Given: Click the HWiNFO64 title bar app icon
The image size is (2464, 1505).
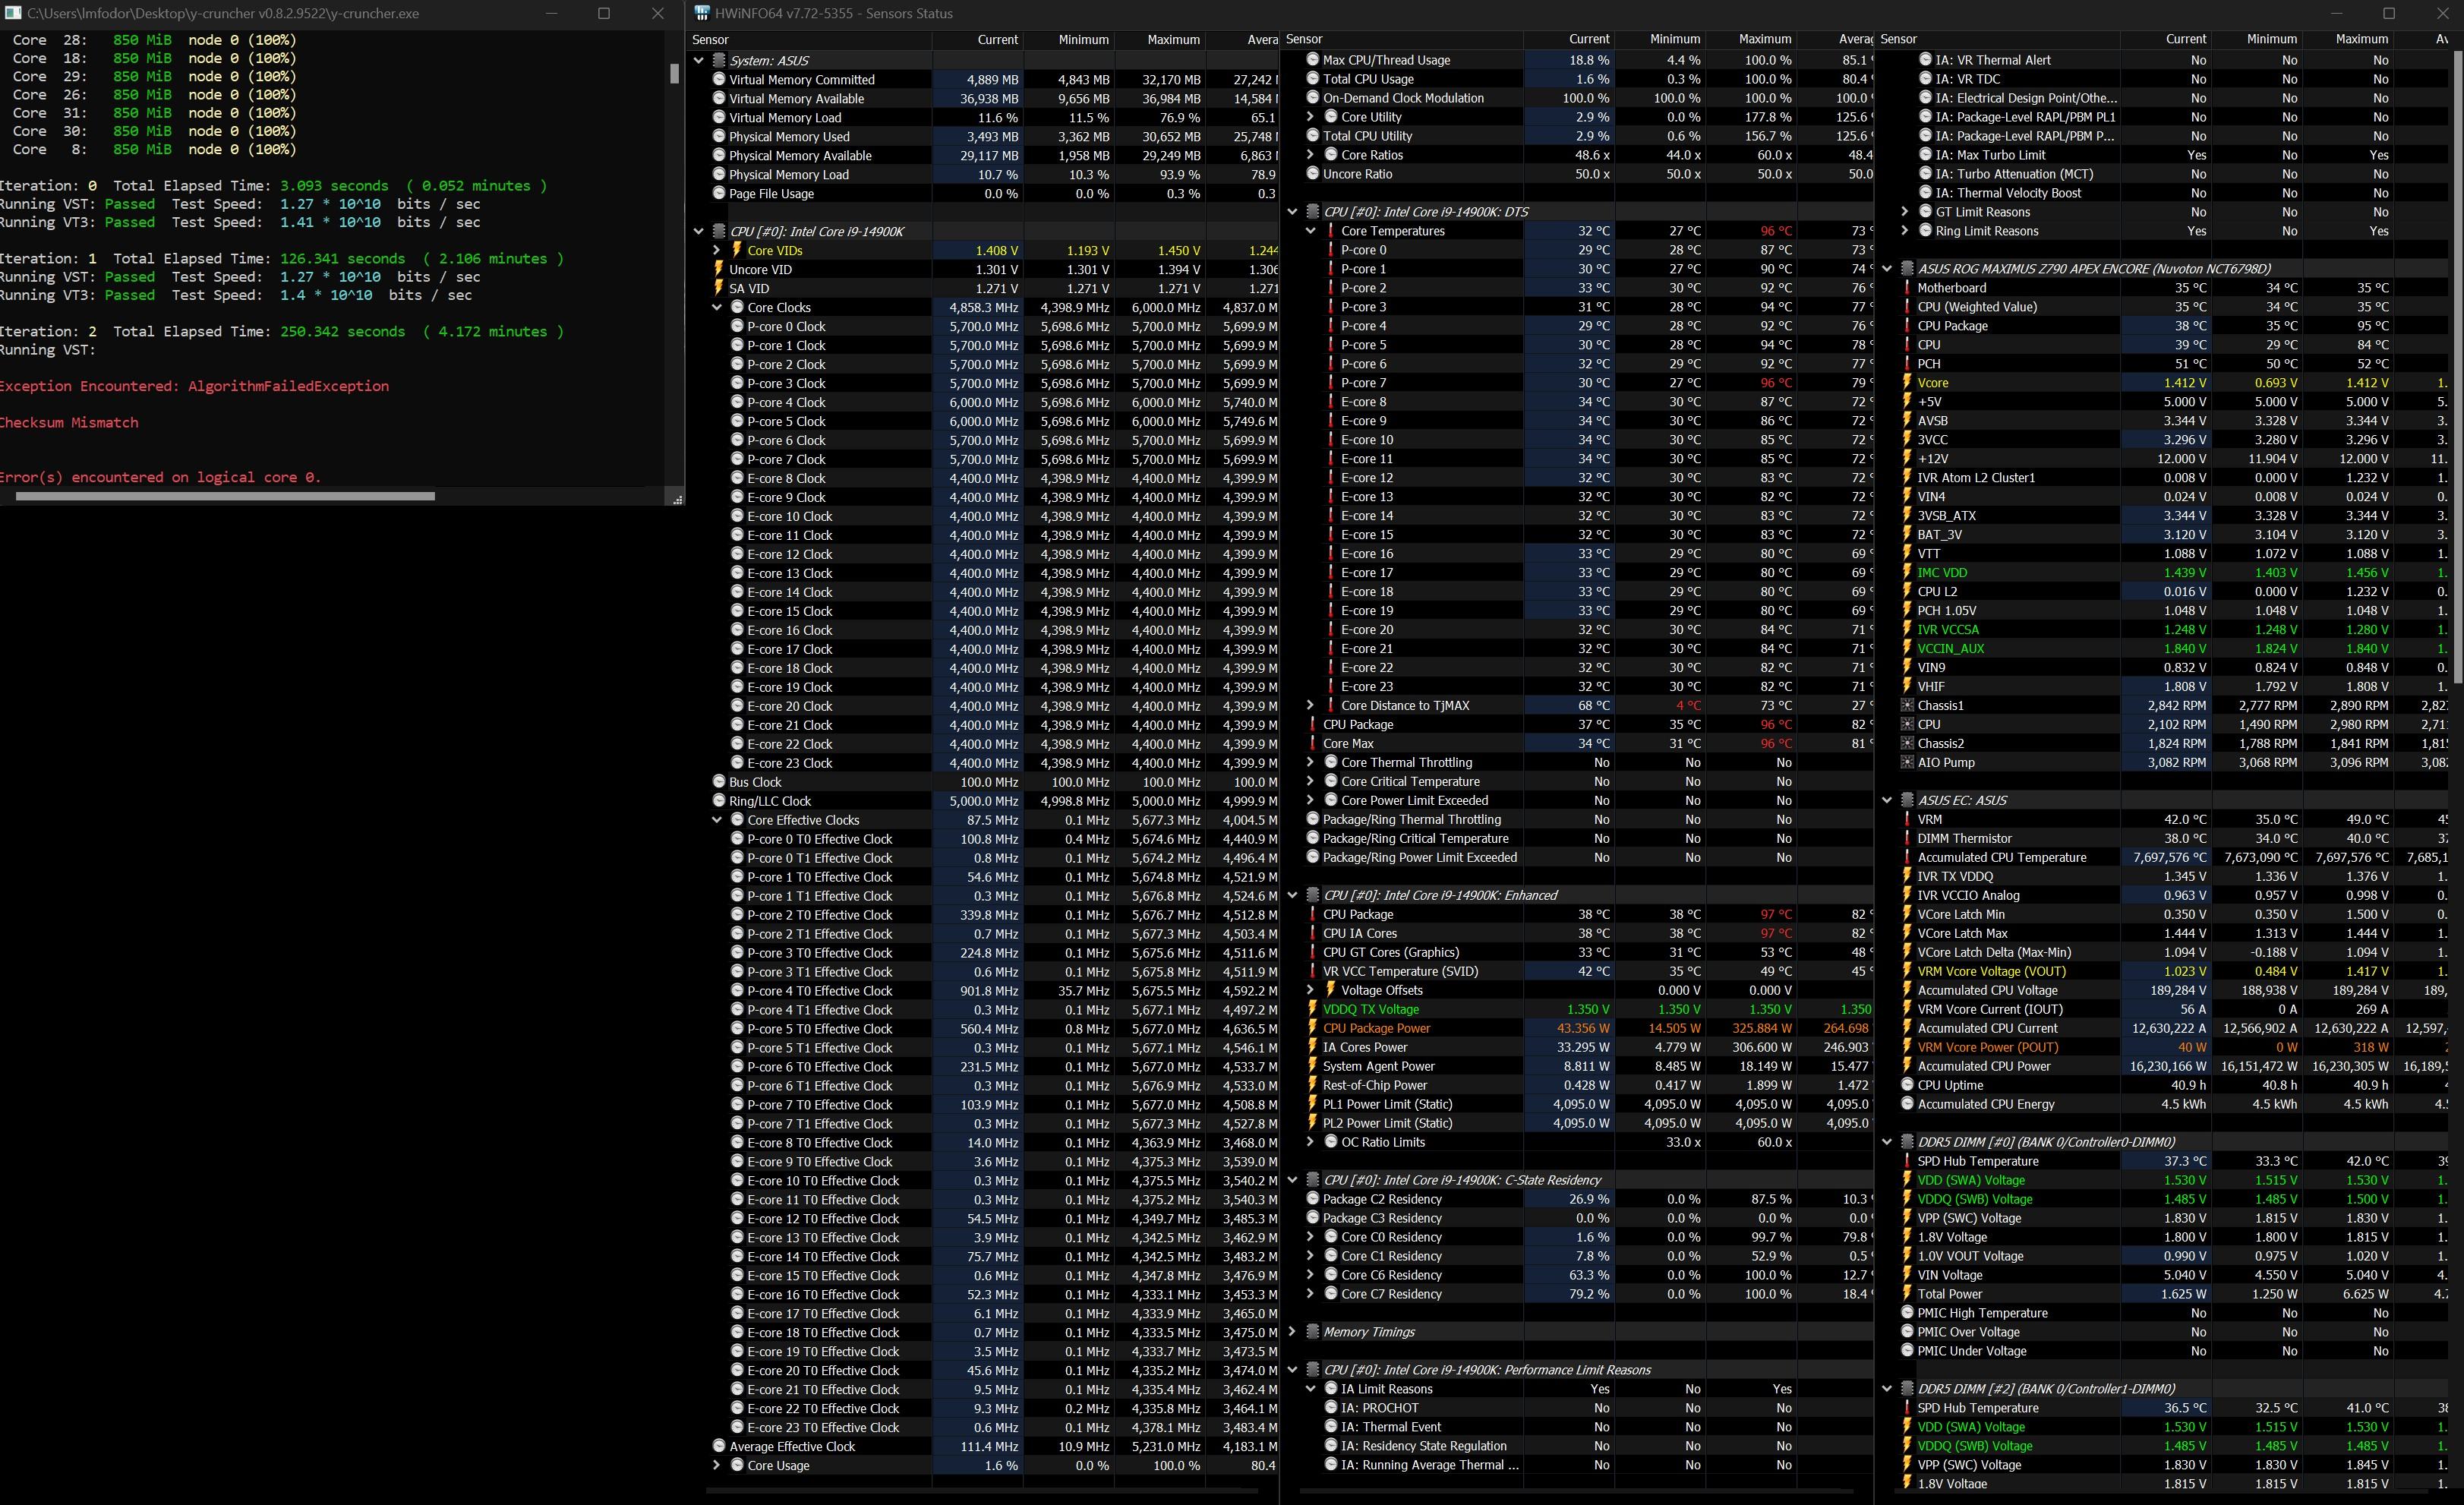Looking at the screenshot, I should [702, 13].
